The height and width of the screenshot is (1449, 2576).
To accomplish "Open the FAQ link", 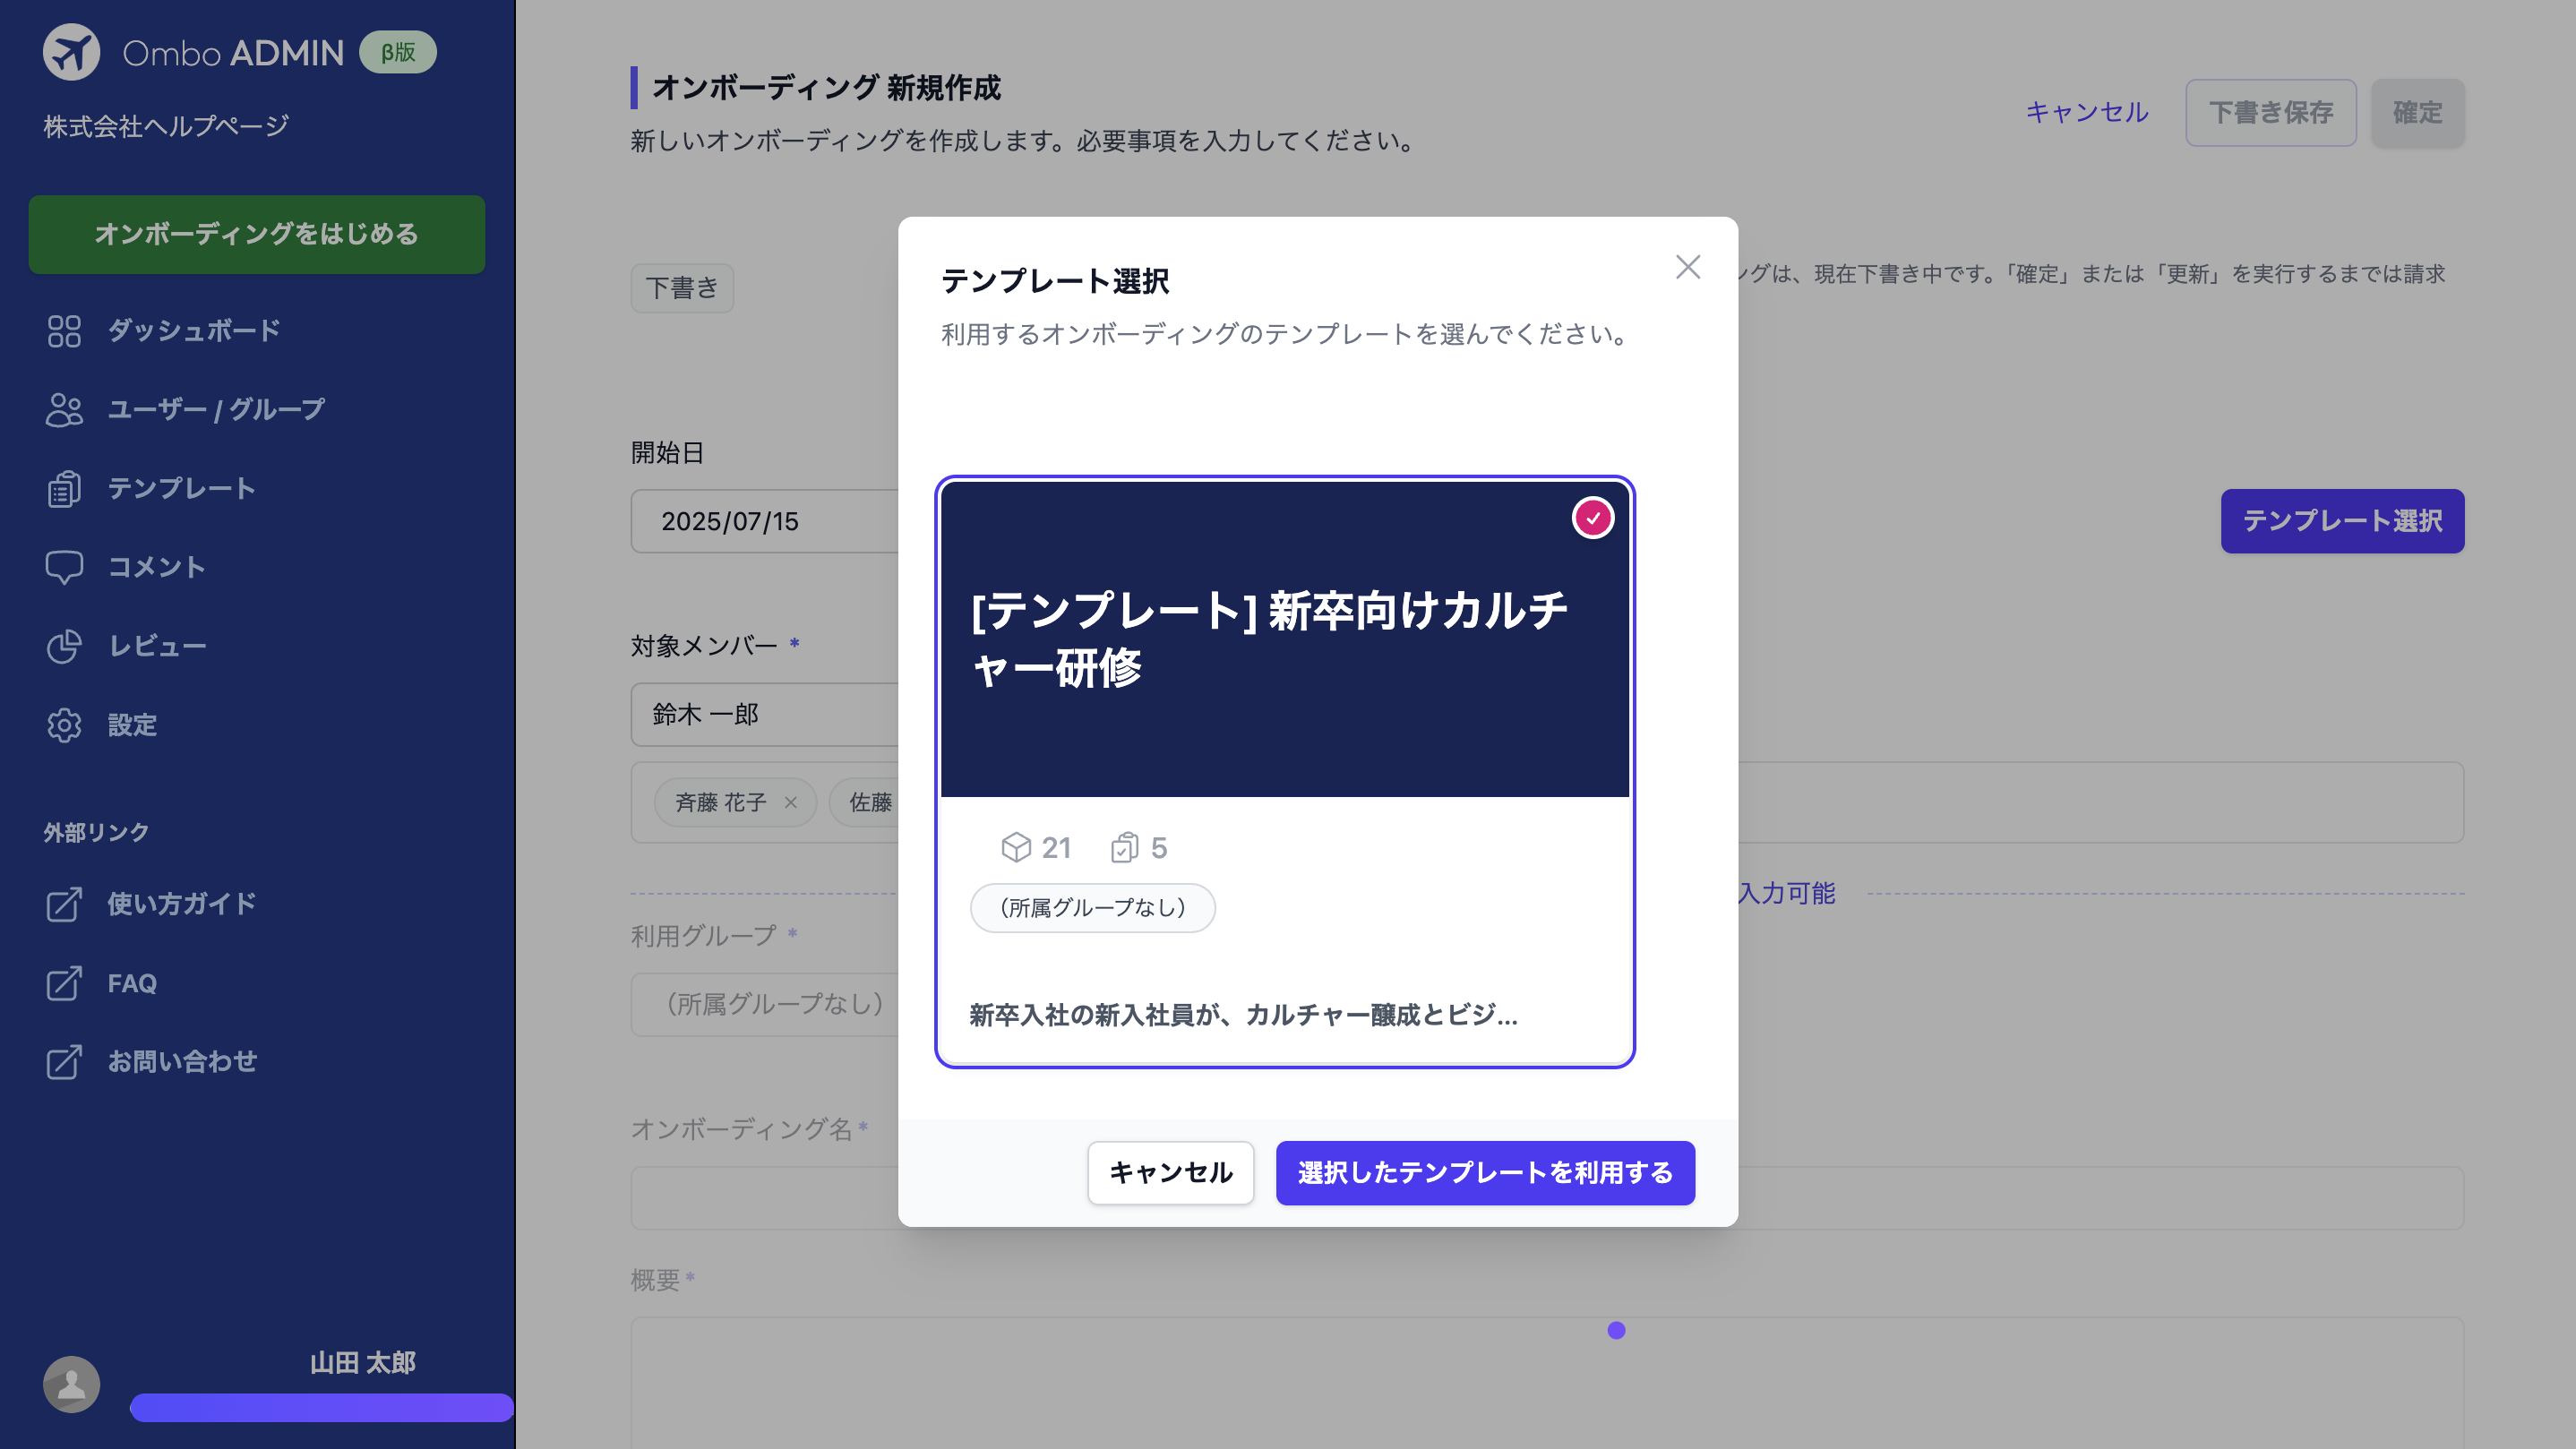I will coord(132,983).
